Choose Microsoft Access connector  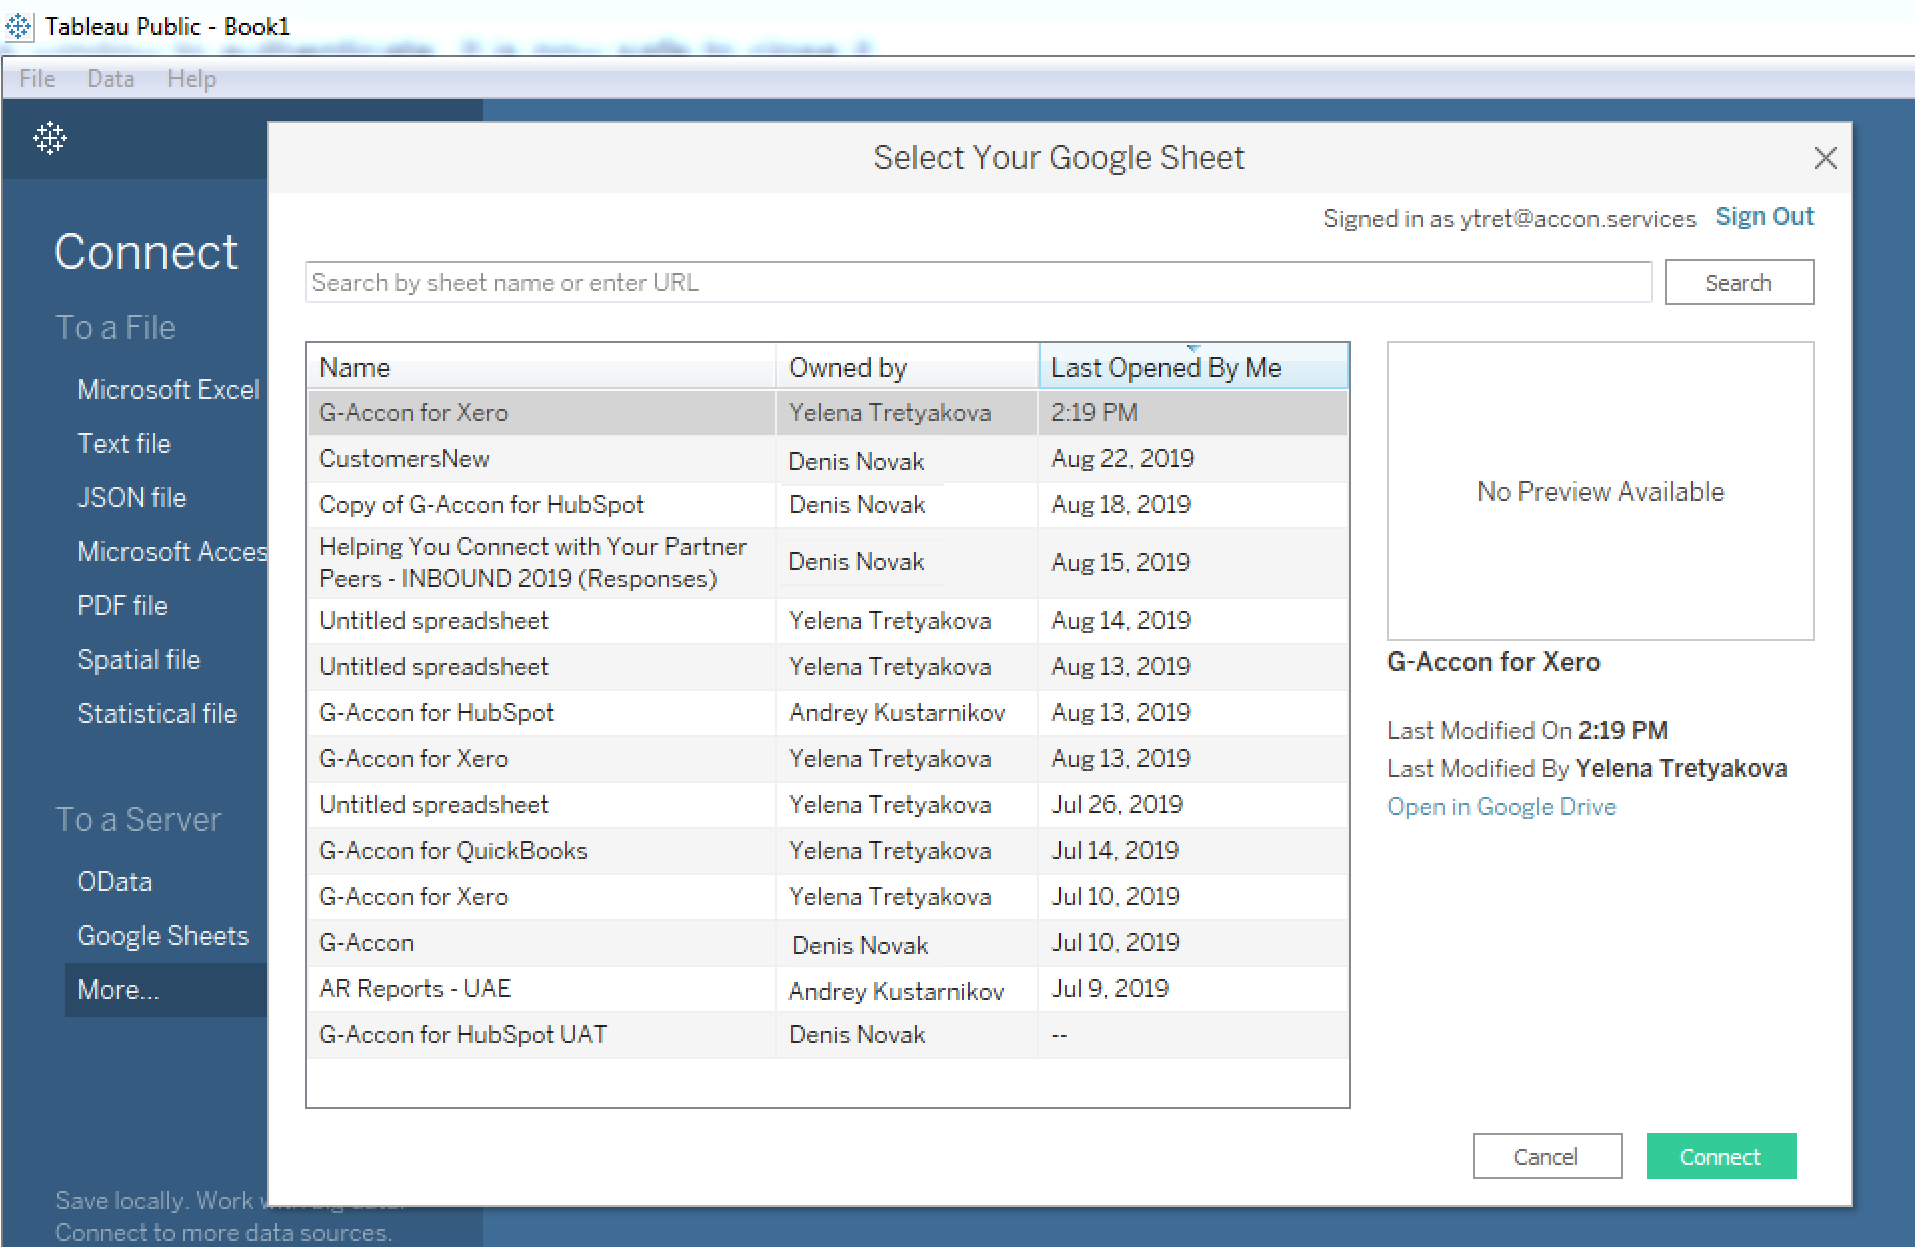tap(172, 552)
